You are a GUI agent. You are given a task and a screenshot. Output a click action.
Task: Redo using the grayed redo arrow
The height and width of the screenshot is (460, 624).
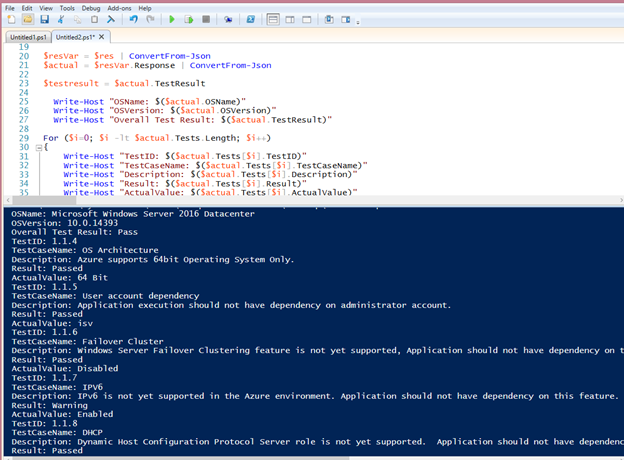pyautogui.click(x=150, y=19)
